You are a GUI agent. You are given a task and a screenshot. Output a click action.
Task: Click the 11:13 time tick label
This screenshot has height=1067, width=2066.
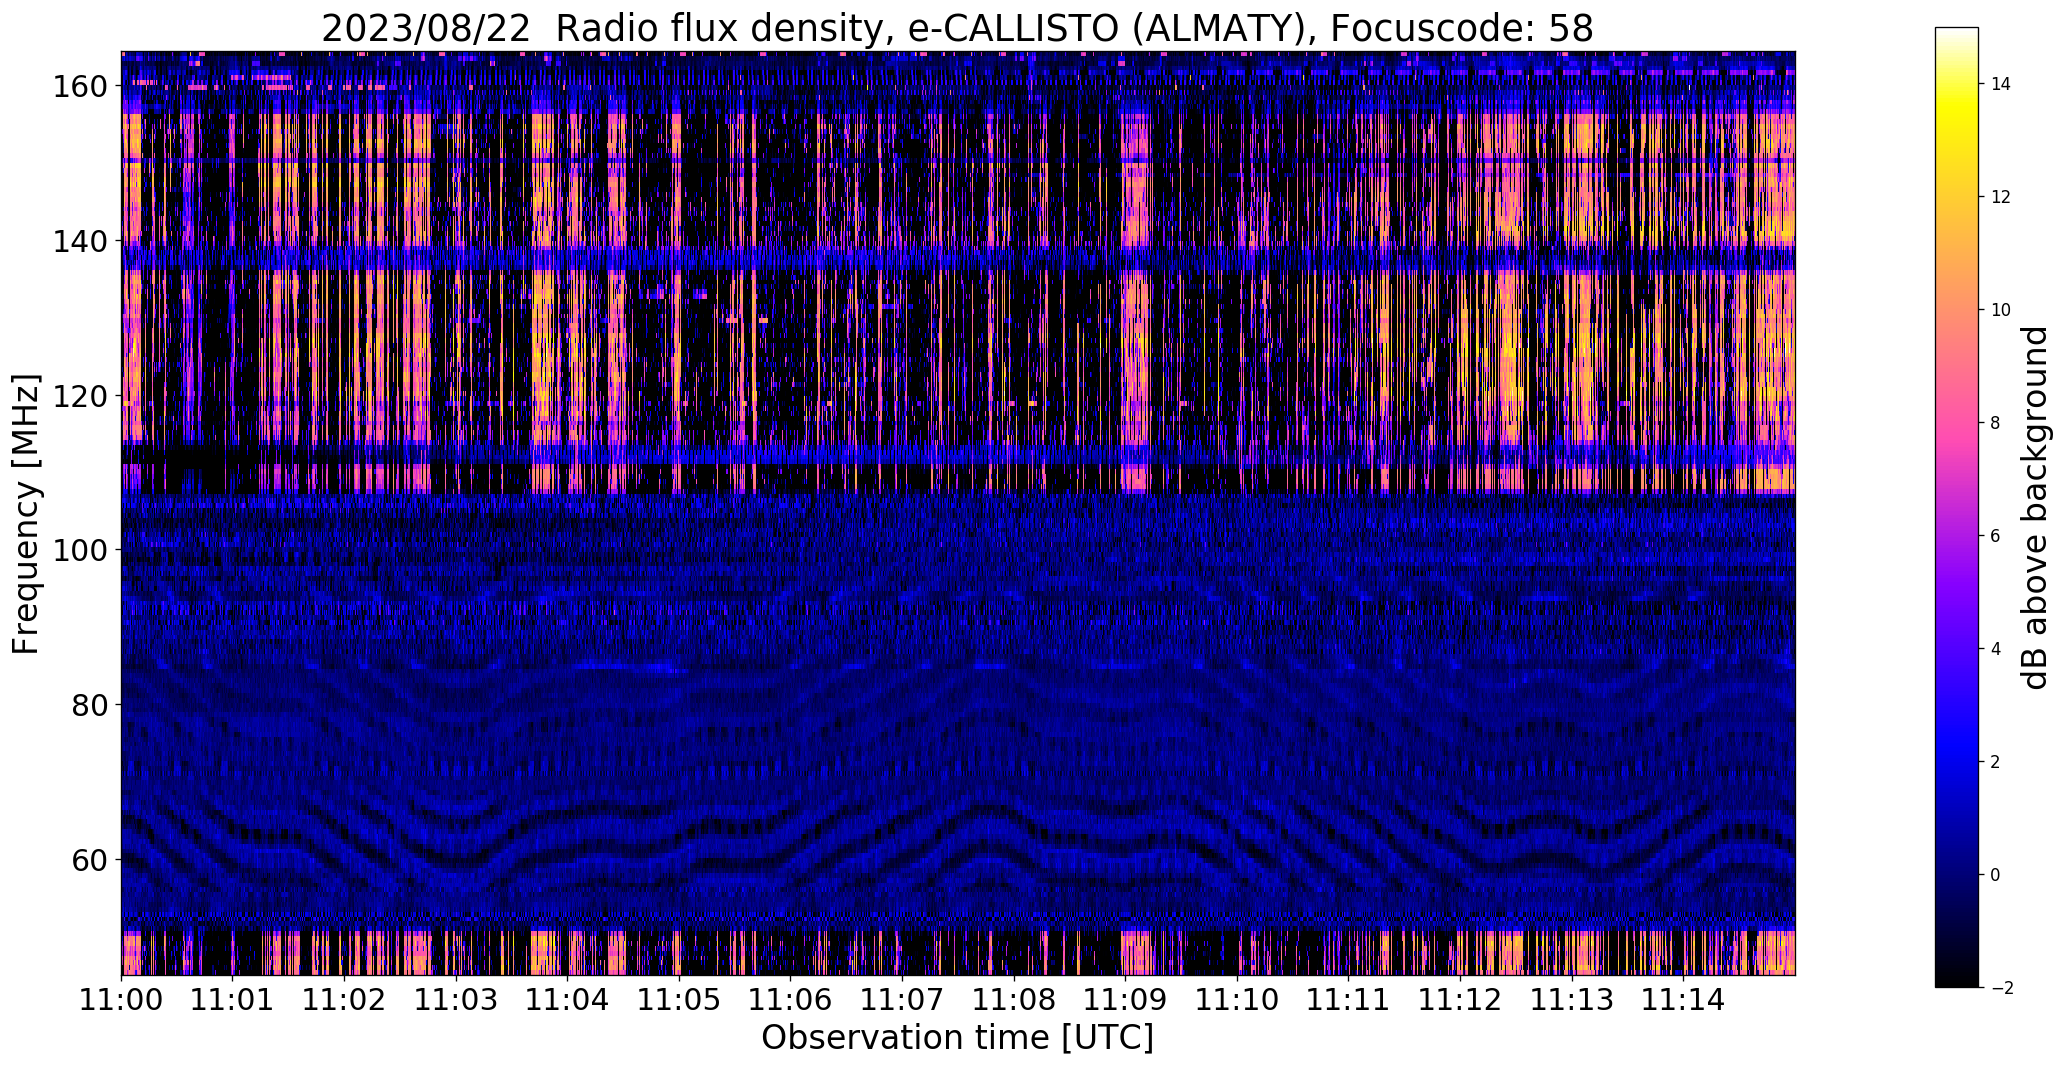[1571, 999]
